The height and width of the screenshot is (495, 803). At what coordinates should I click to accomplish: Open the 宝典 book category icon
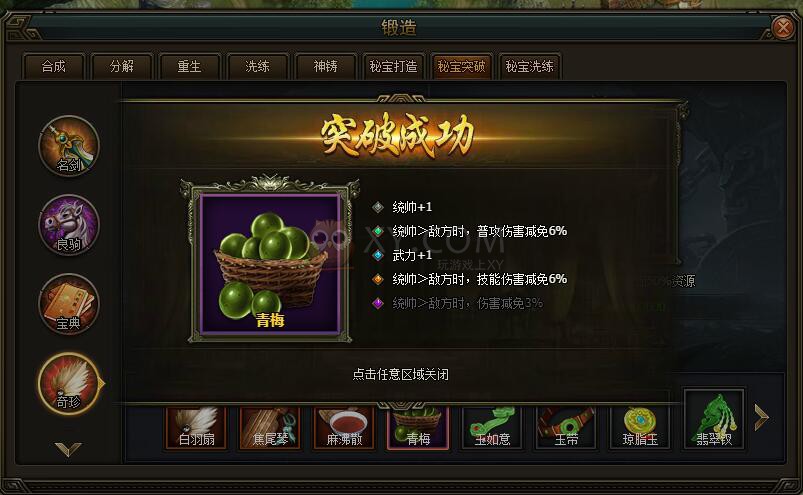[69, 304]
